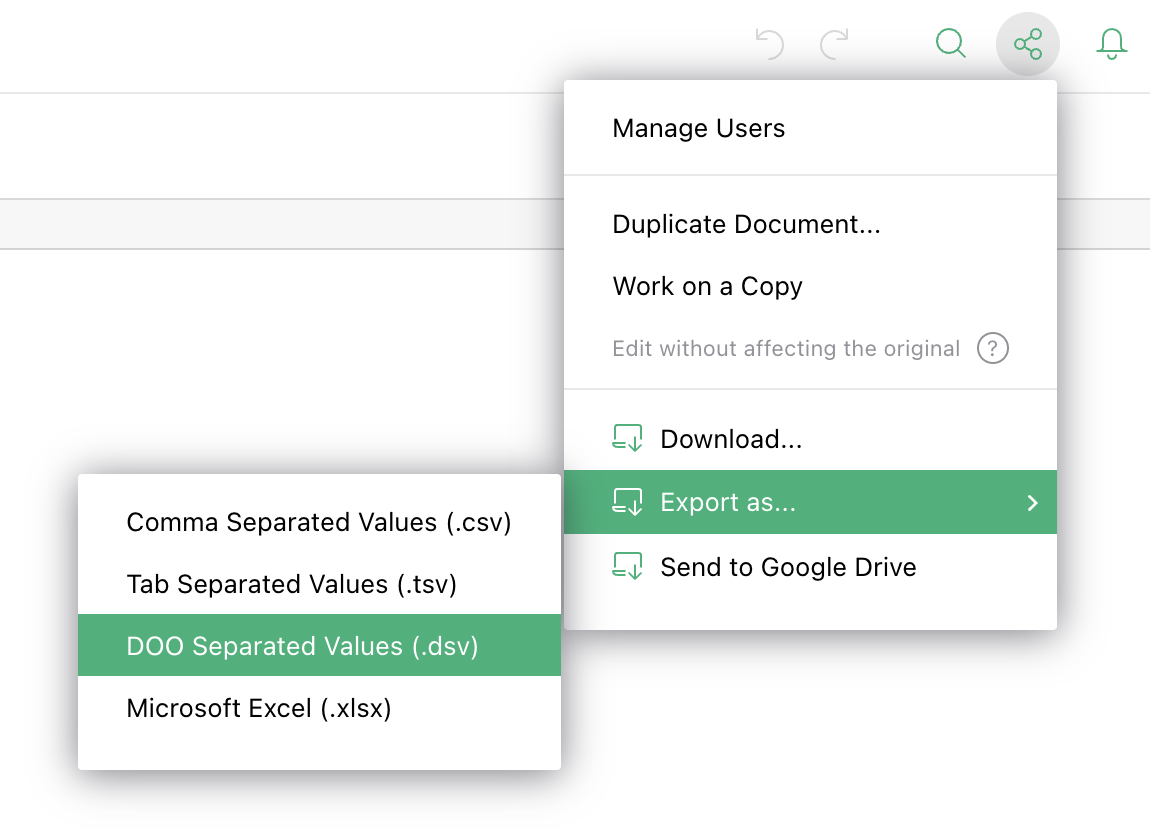Screen dimensions: 1150x838
Task: Select Send to Google Drive
Action: (787, 566)
